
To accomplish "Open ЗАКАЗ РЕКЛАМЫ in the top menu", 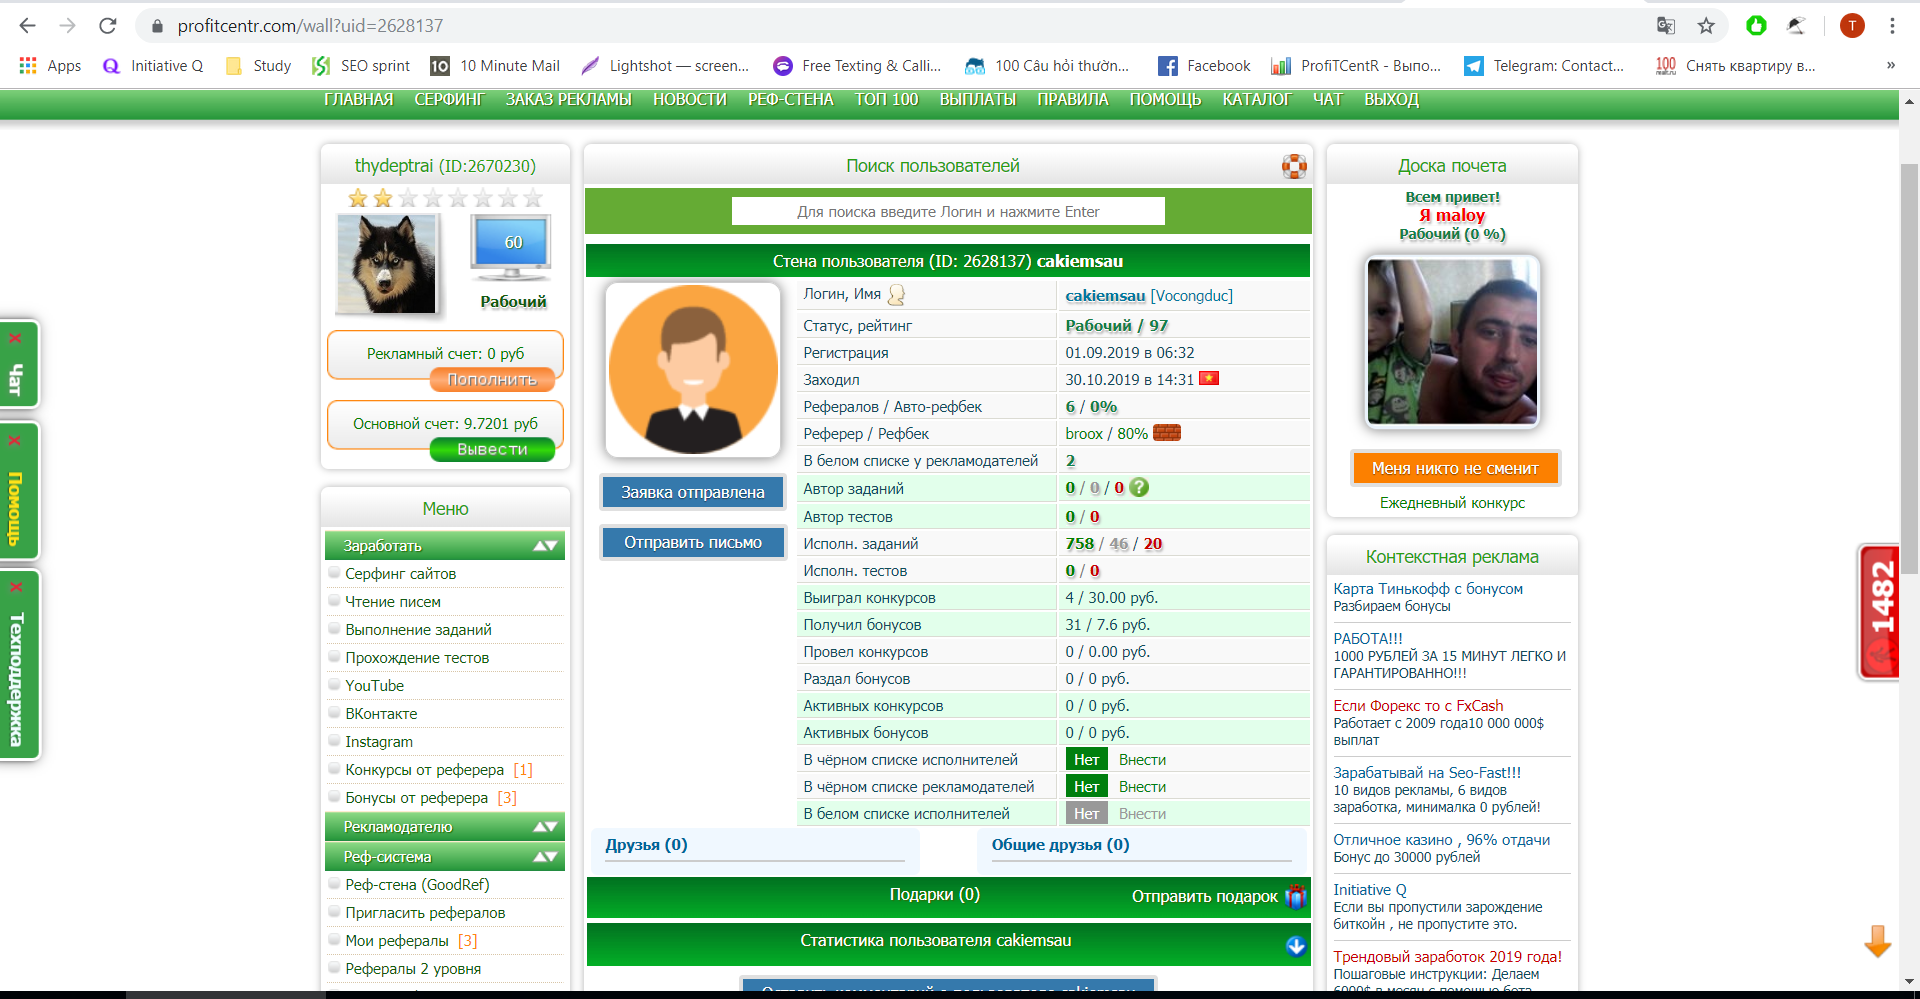I will click(x=568, y=100).
